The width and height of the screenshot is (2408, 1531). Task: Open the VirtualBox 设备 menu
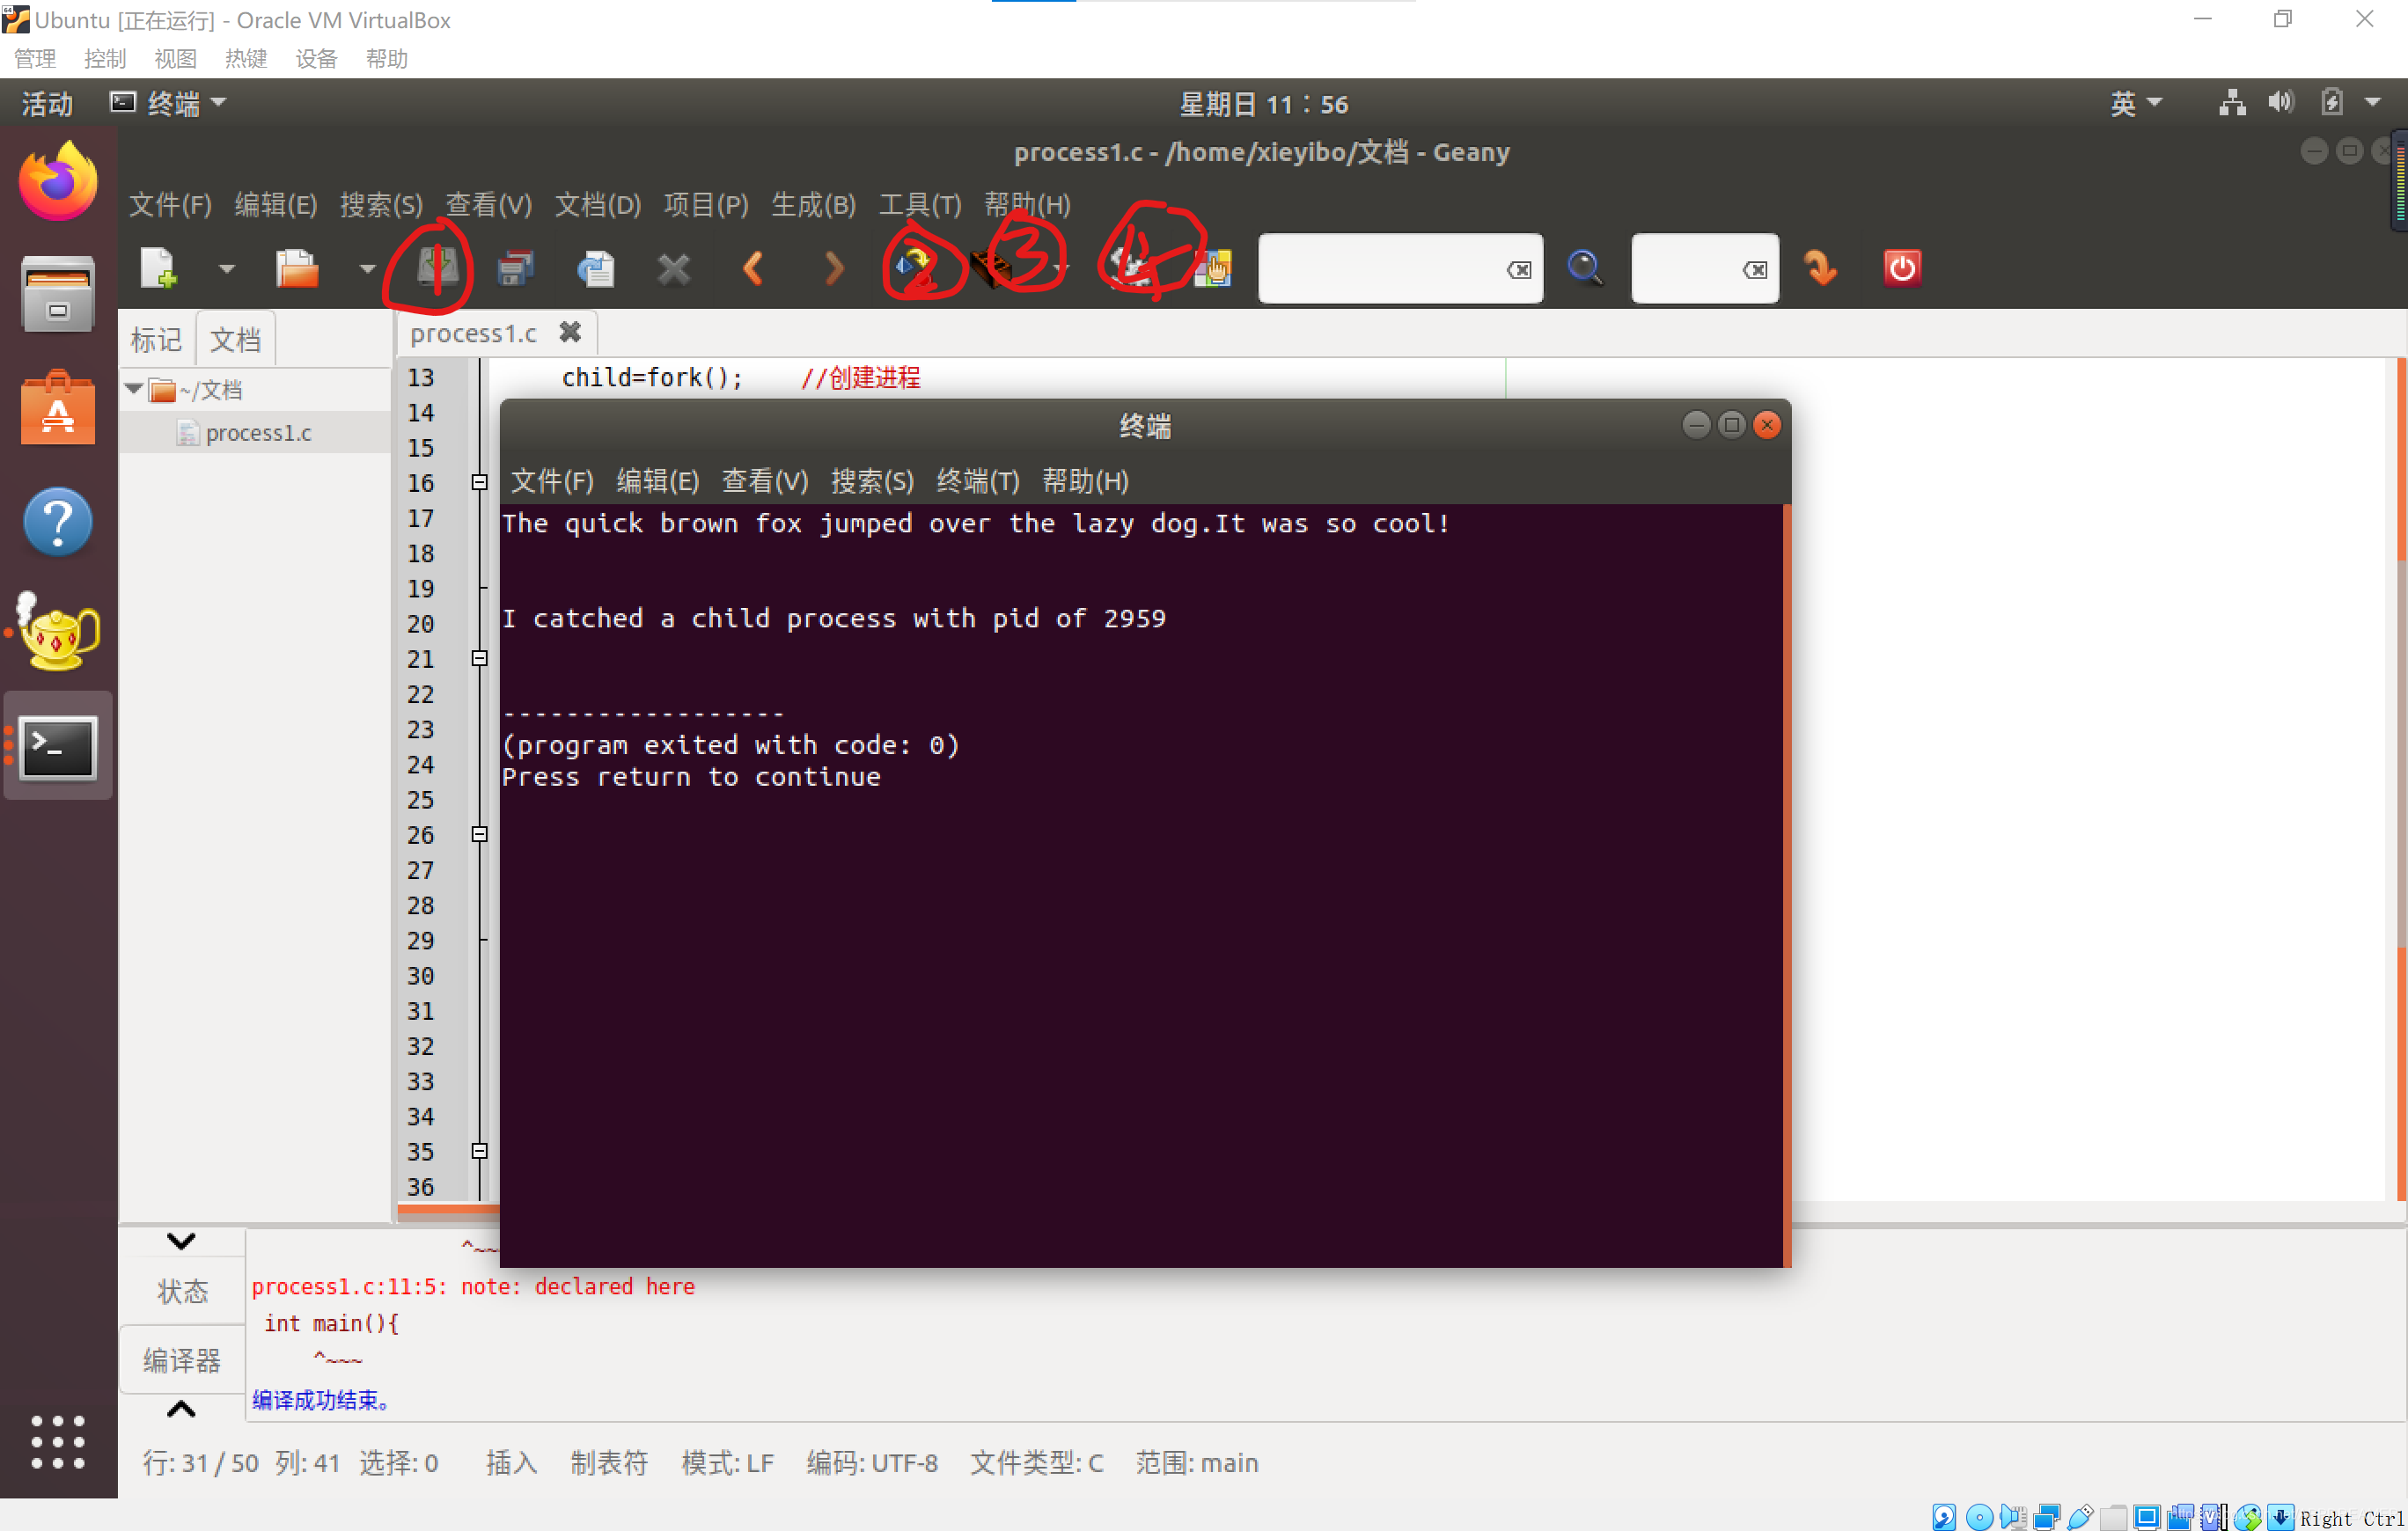(316, 59)
